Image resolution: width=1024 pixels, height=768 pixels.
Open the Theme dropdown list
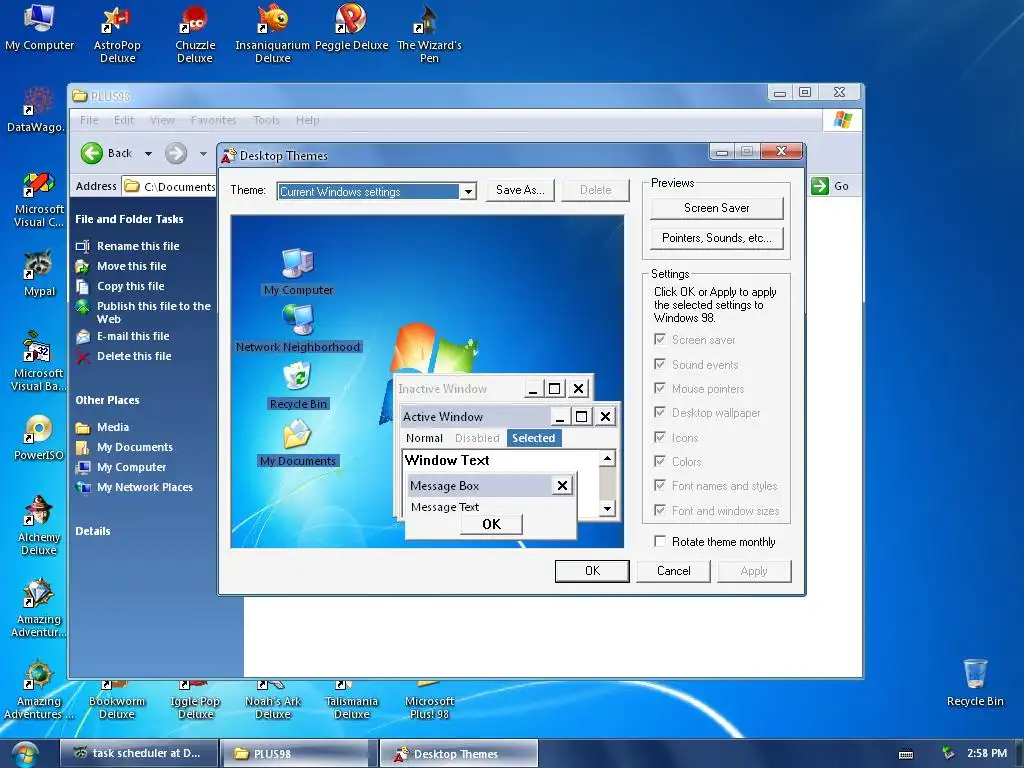(468, 191)
